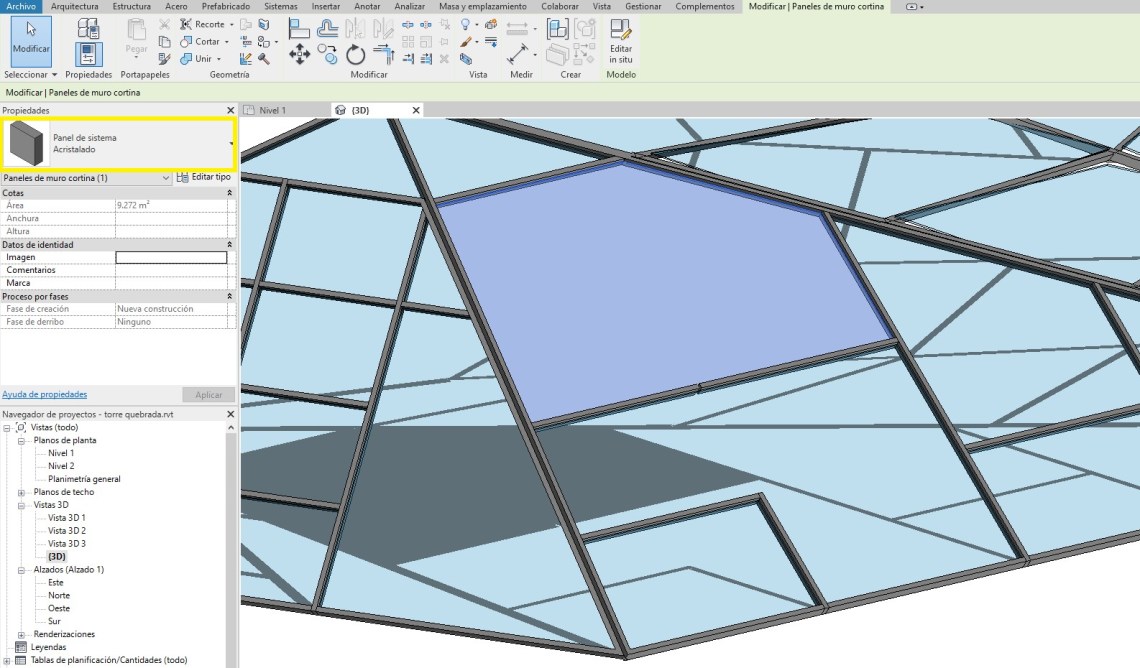Click the Unir geometry tool
The image size is (1140, 668).
[203, 58]
